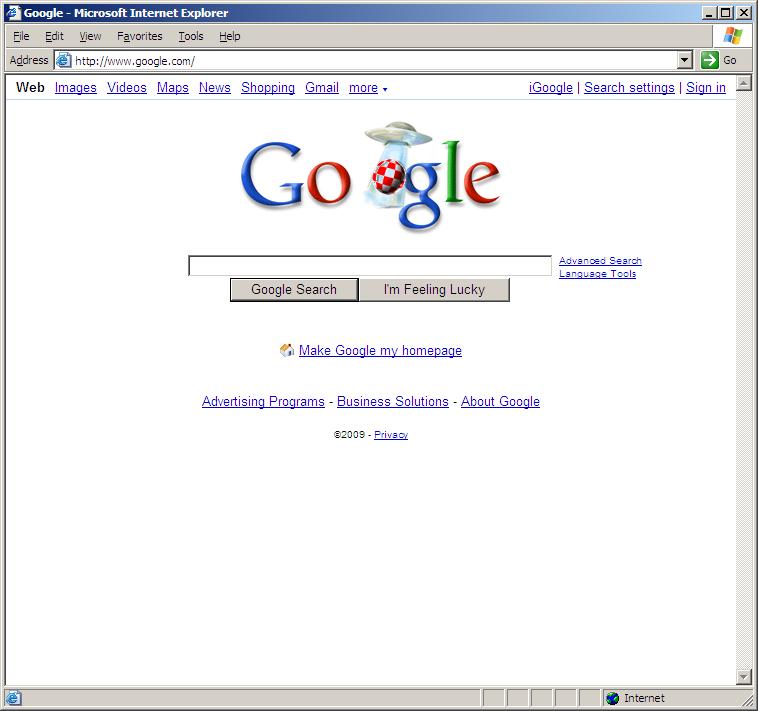Viewport: 758px width, 711px height.
Task: Click the scrollbar up arrow
Action: pyautogui.click(x=743, y=83)
